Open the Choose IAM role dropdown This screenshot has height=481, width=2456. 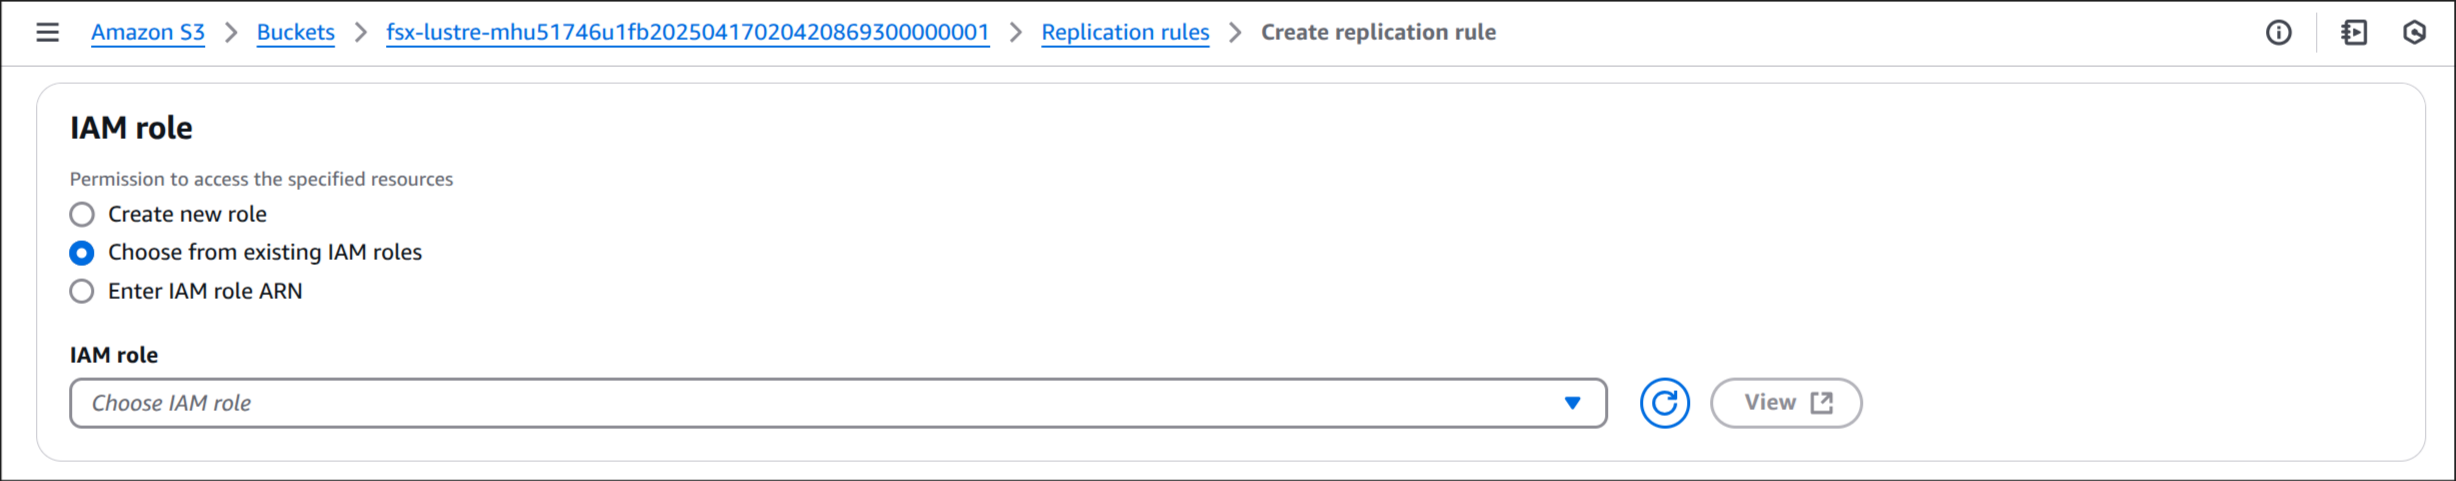tap(838, 403)
